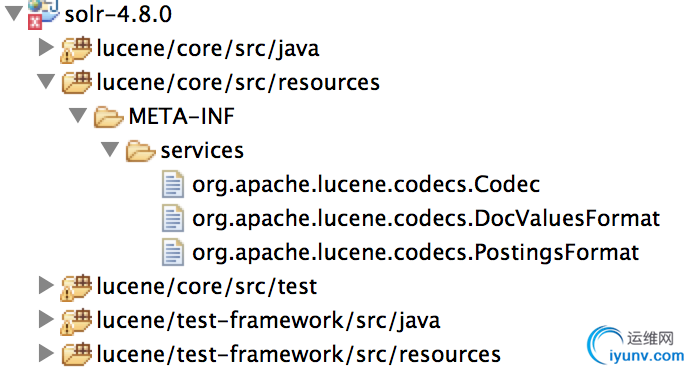Collapse the lucene/core/src/resources folder
This screenshot has width=690, height=372.
point(46,81)
